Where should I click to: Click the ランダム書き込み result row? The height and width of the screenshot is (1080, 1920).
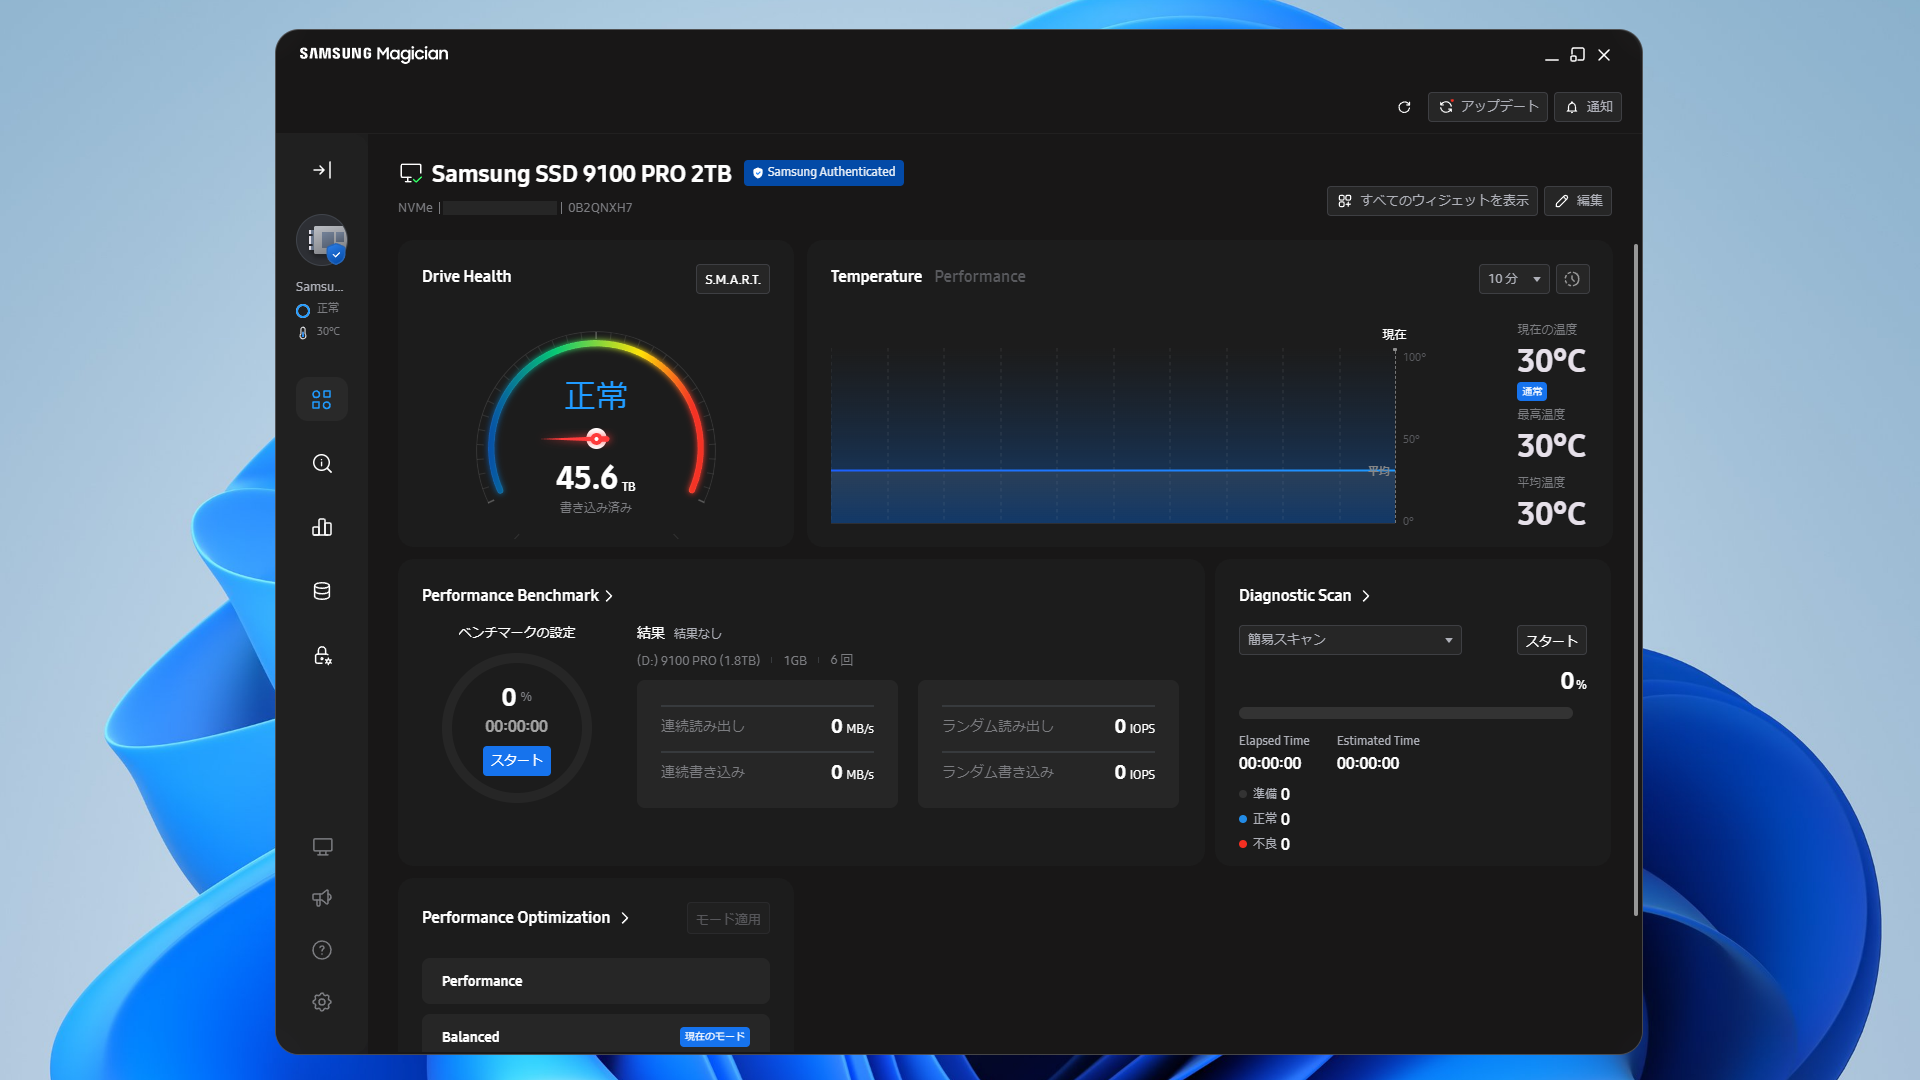pyautogui.click(x=1048, y=773)
